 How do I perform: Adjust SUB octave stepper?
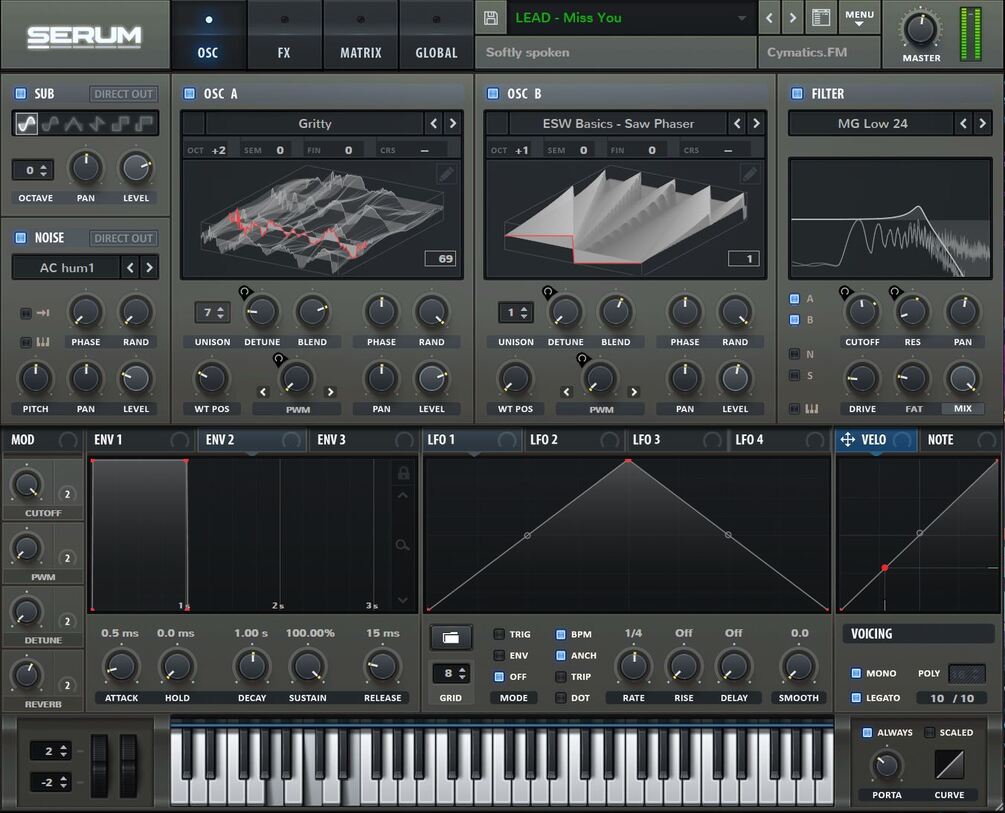[32, 171]
